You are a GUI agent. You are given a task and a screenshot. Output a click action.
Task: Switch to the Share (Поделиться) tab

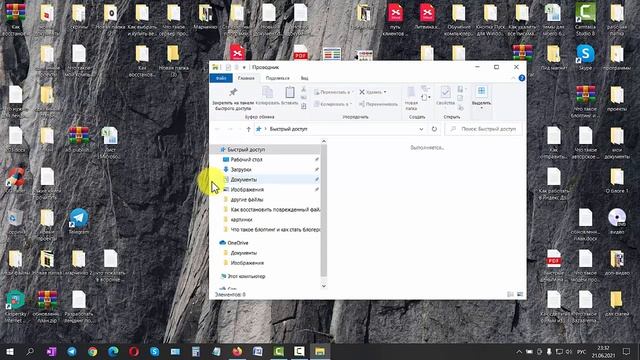[x=278, y=78]
